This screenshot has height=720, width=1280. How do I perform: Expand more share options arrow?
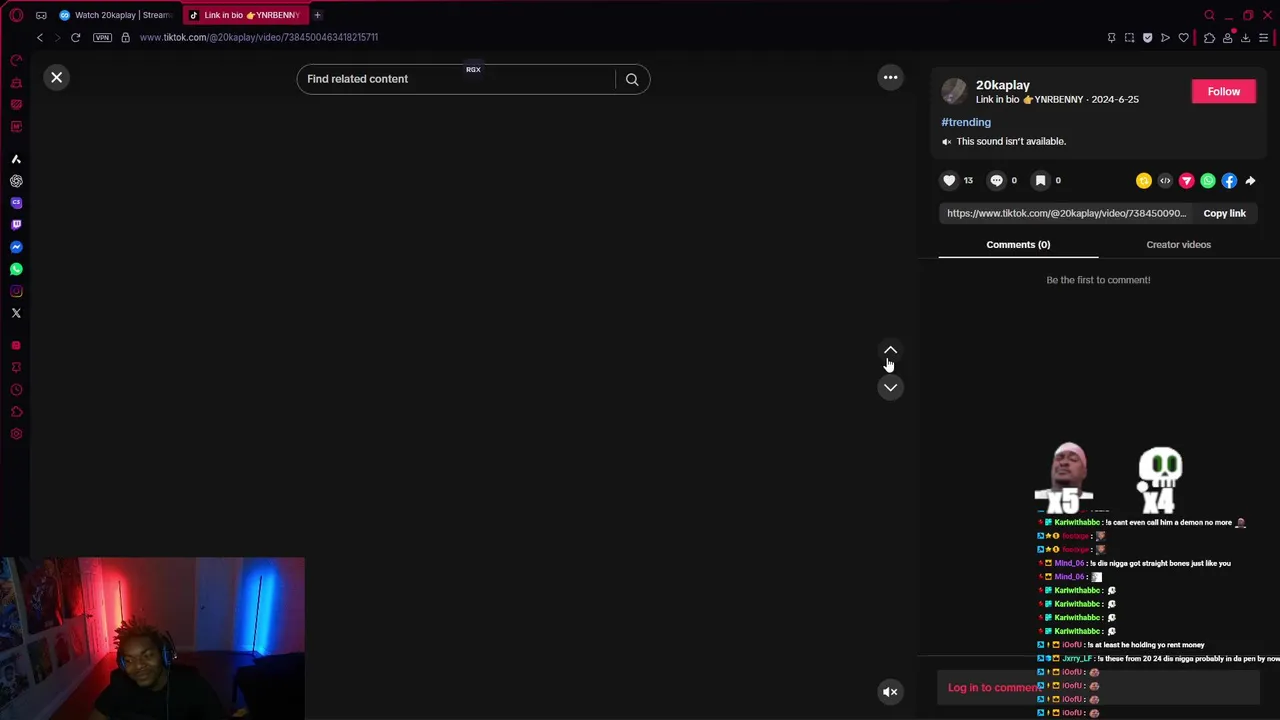coord(1250,181)
